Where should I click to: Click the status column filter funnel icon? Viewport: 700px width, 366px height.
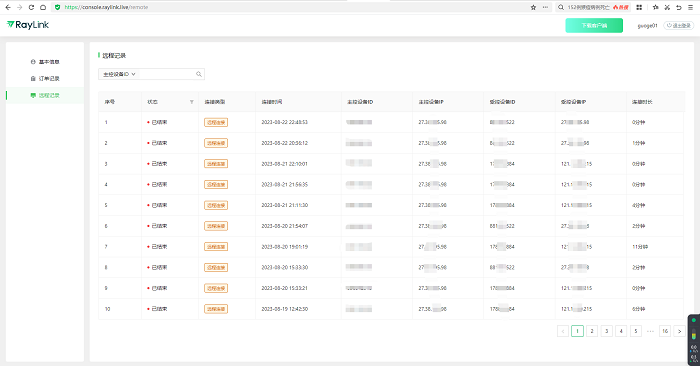point(192,102)
